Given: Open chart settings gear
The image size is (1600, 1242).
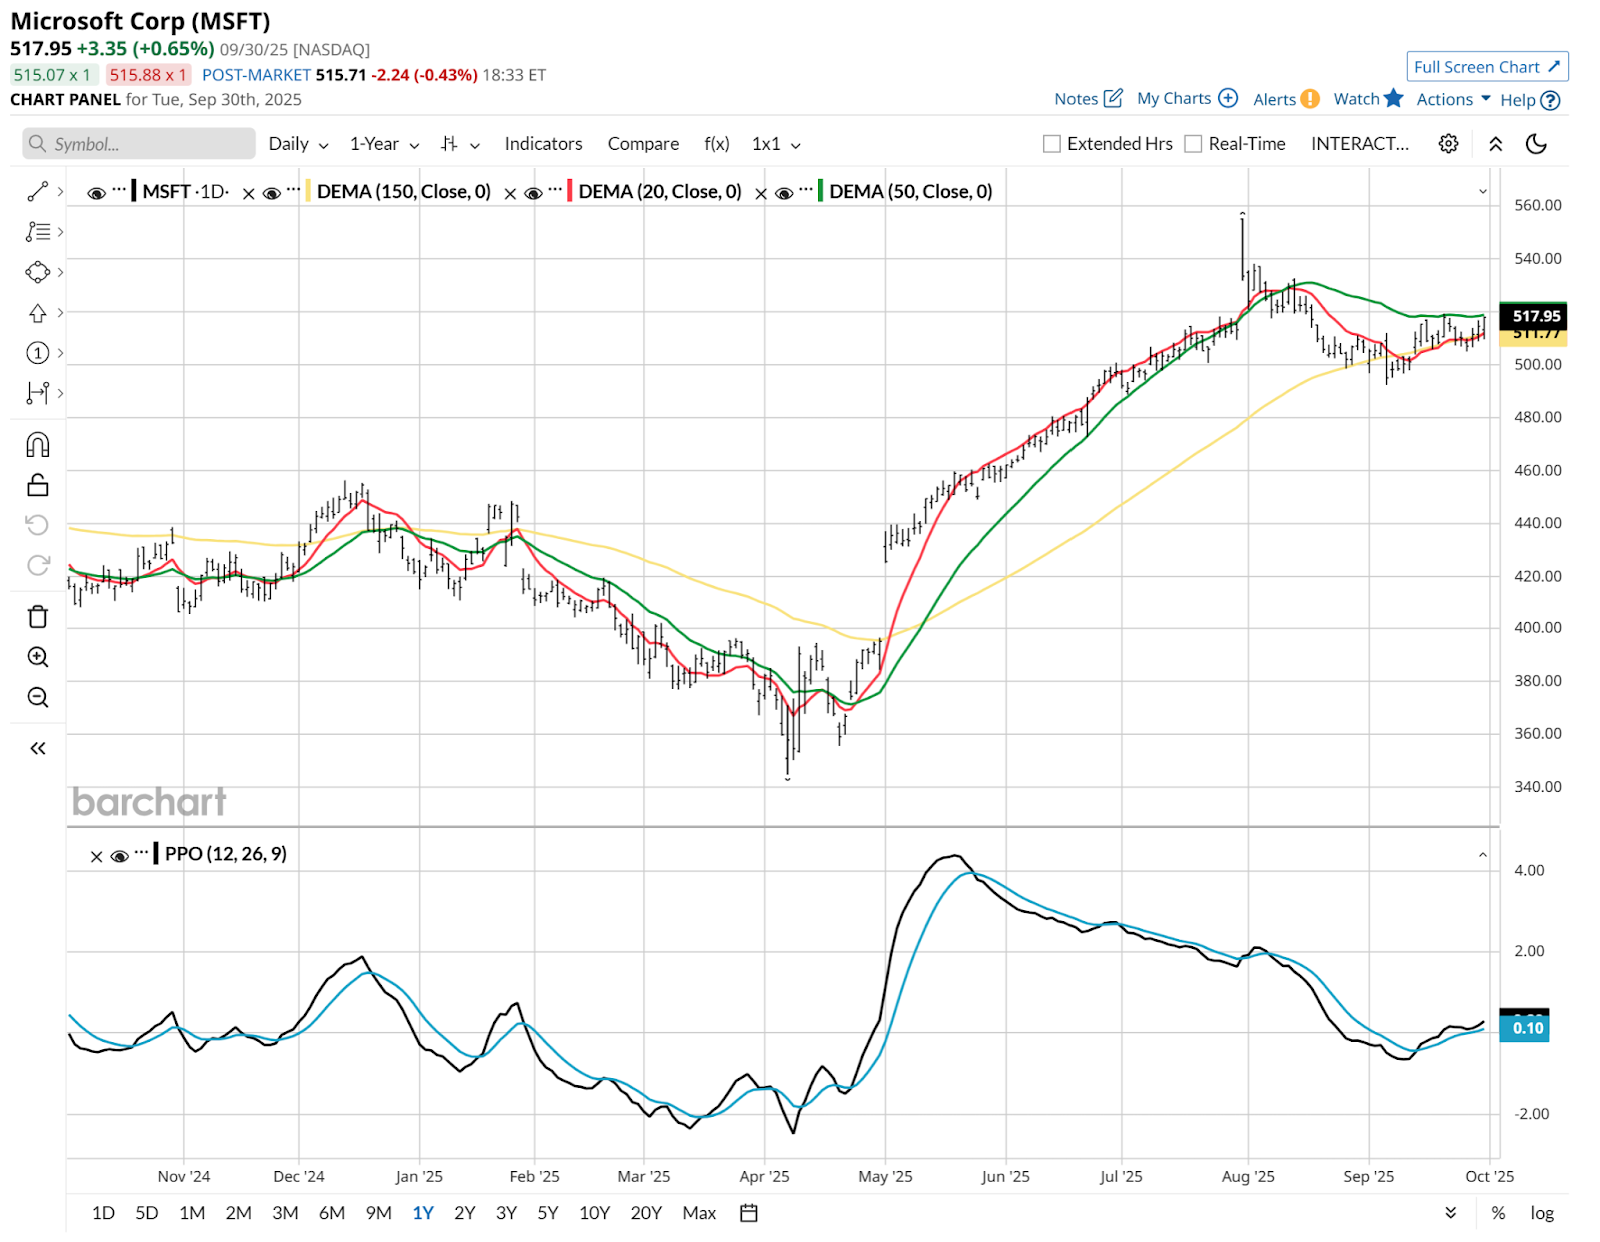Looking at the screenshot, I should [x=1448, y=144].
